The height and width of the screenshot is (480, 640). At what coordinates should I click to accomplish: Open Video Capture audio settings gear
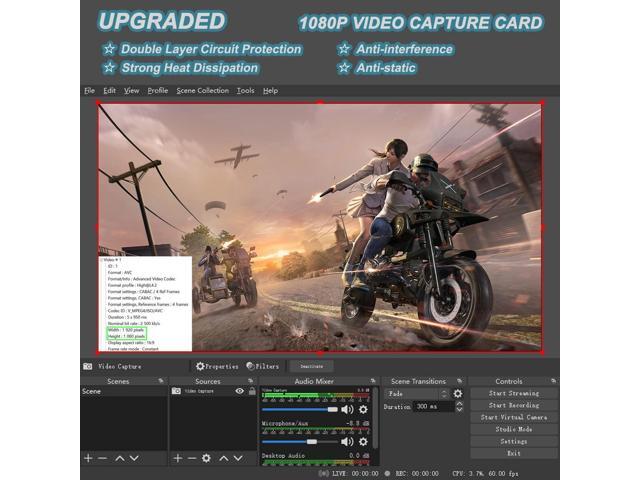pos(363,409)
